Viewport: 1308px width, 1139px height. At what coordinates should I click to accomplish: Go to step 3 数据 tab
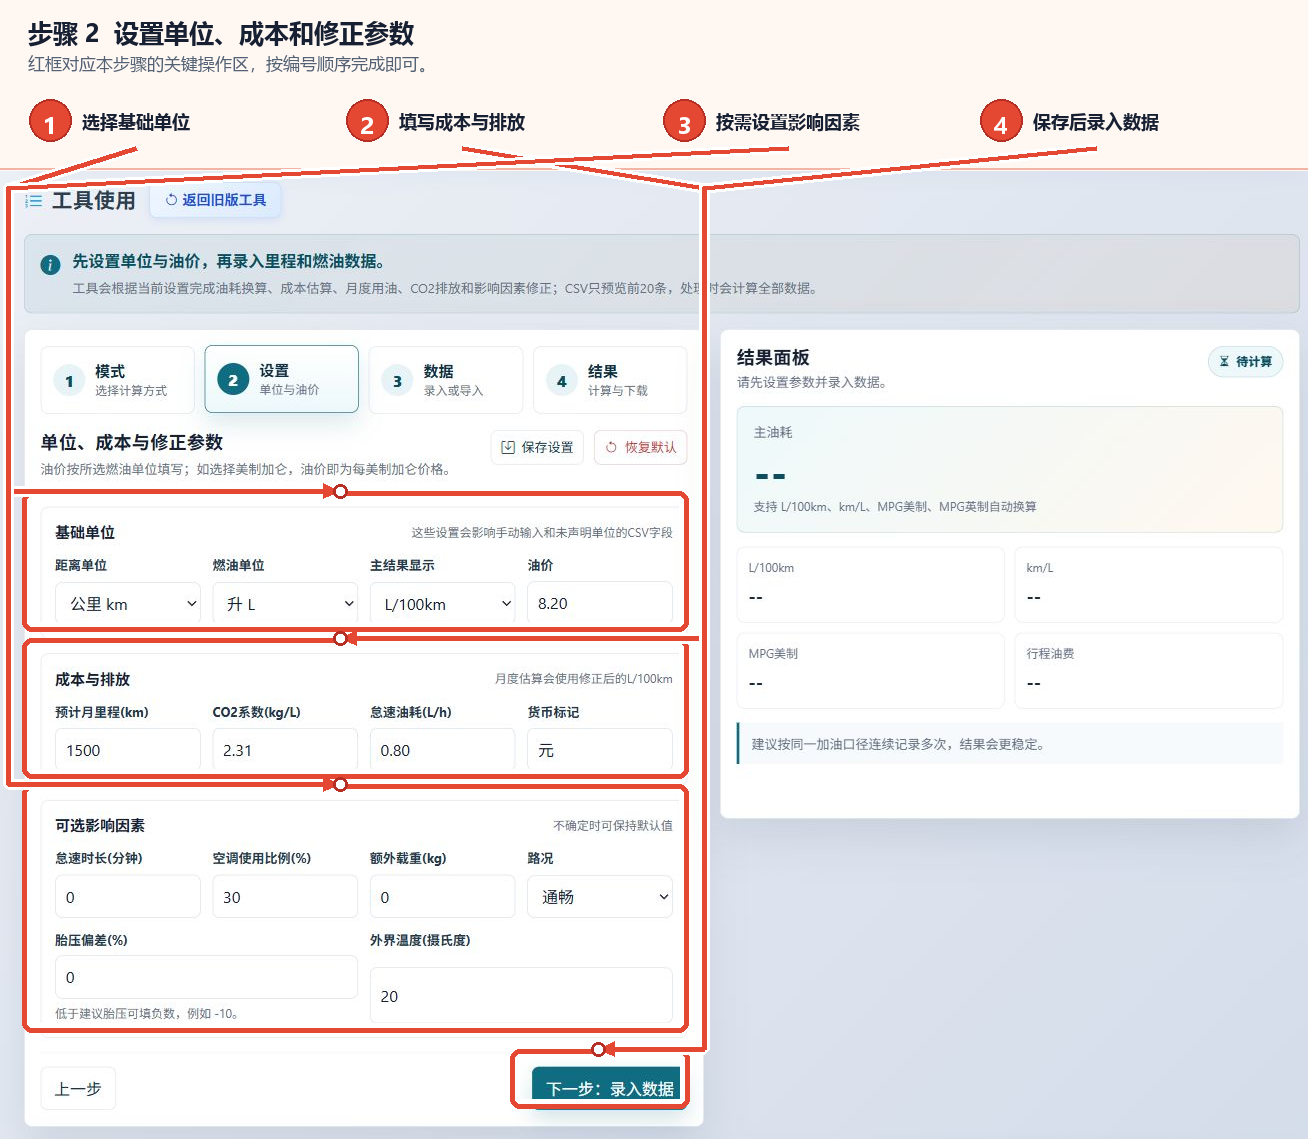[x=446, y=380]
